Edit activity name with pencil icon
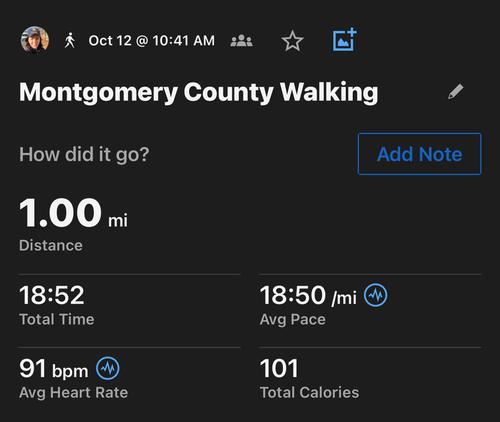Image resolution: width=500 pixels, height=422 pixels. coord(456,92)
